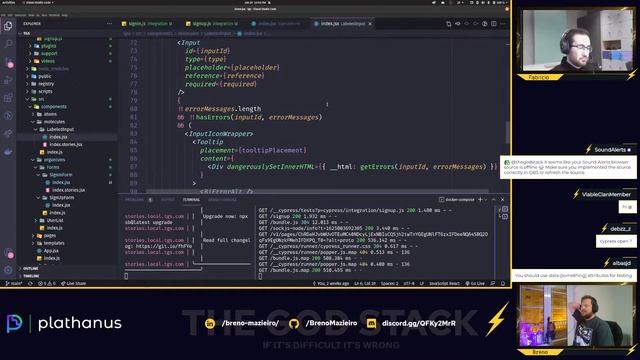640x360 pixels.
Task: Click the editor horizontal scrollbar
Action: click(317, 191)
